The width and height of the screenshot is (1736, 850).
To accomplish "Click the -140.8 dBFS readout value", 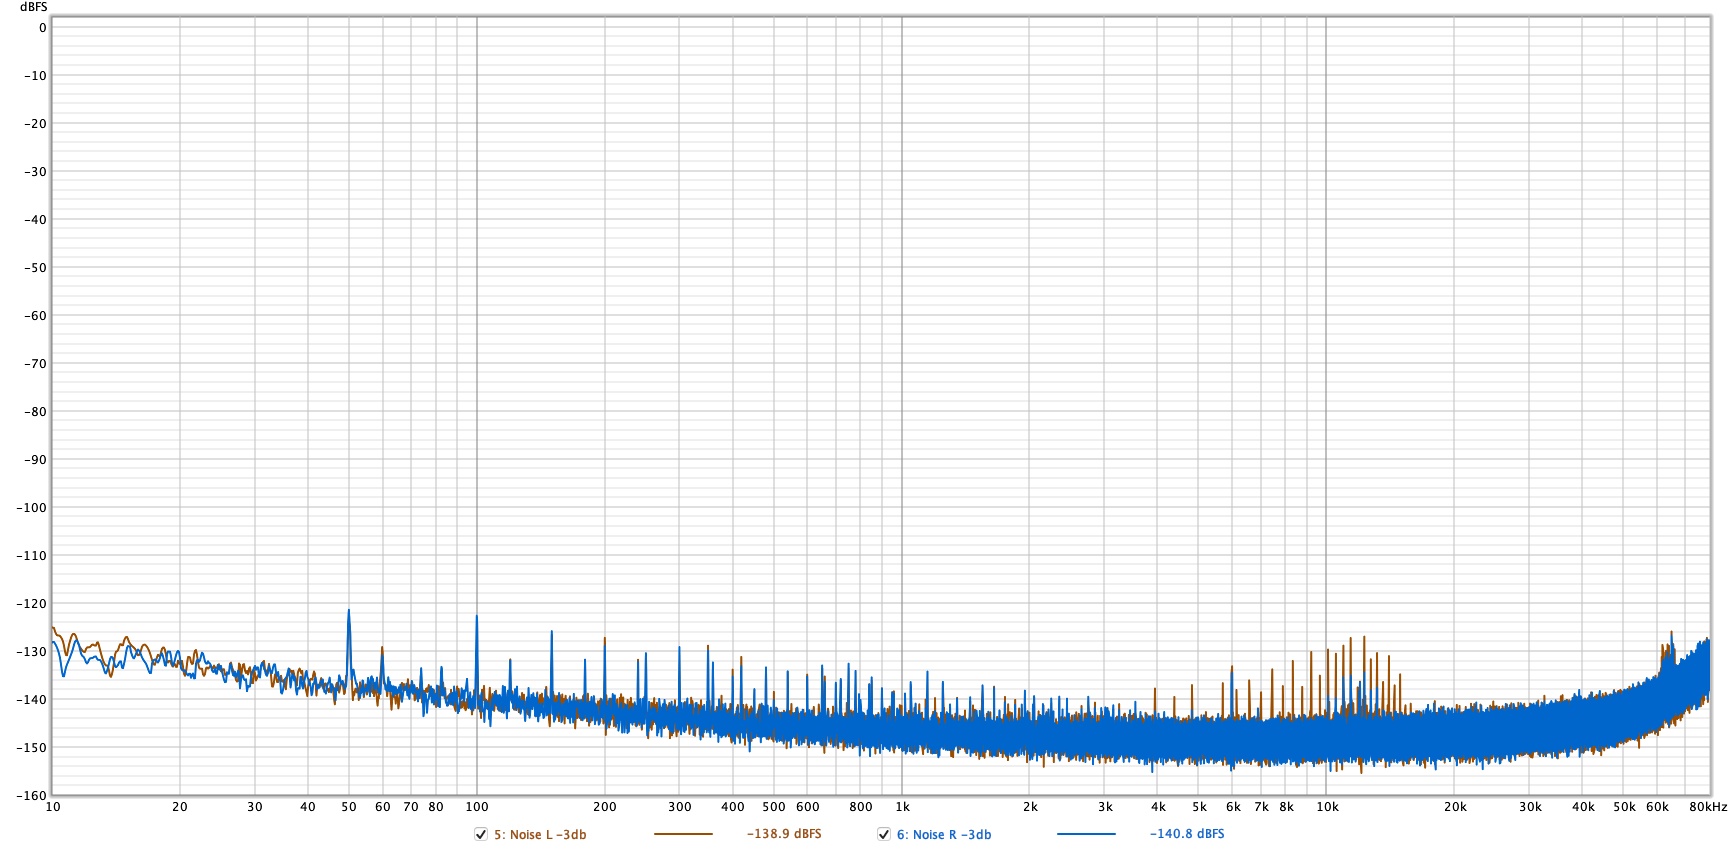I will 1187,834.
